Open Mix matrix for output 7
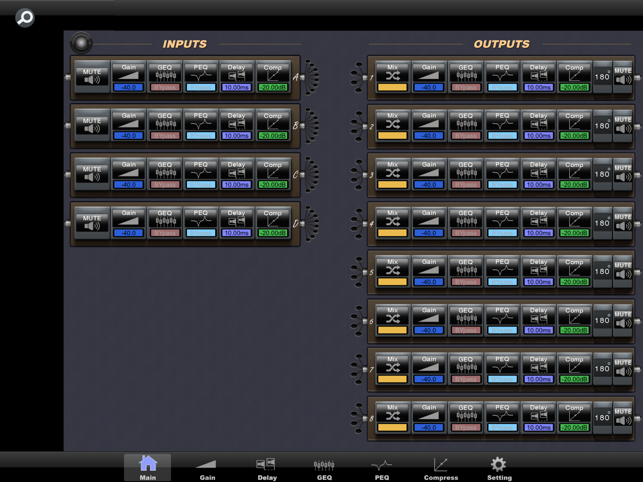Image resolution: width=643 pixels, height=482 pixels. (392, 368)
